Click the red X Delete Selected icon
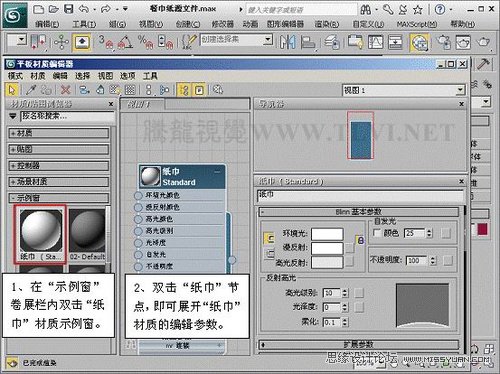The height and width of the screenshot is (374, 500). click(x=66, y=90)
